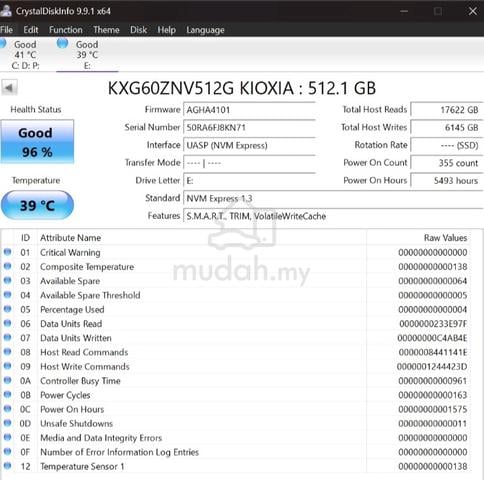The width and height of the screenshot is (484, 480).
Task: Open the Function menu
Action: click(66, 30)
